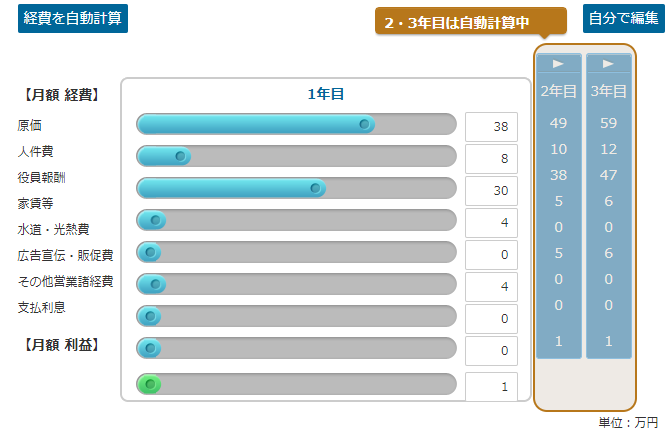Click the green 月額利益 slider handle
This screenshot has height=431, width=671.
point(150,384)
